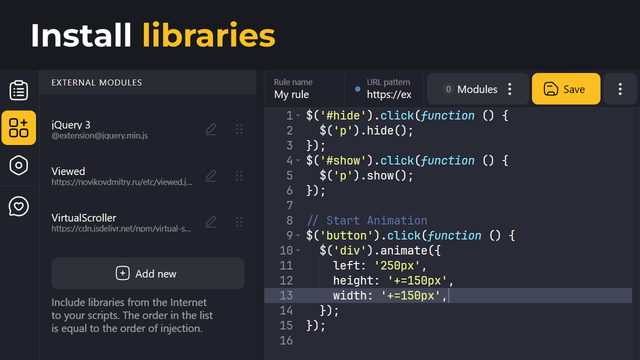The width and height of the screenshot is (640, 360).
Task: Click the $('p').hide(); code line
Action: [366, 131]
